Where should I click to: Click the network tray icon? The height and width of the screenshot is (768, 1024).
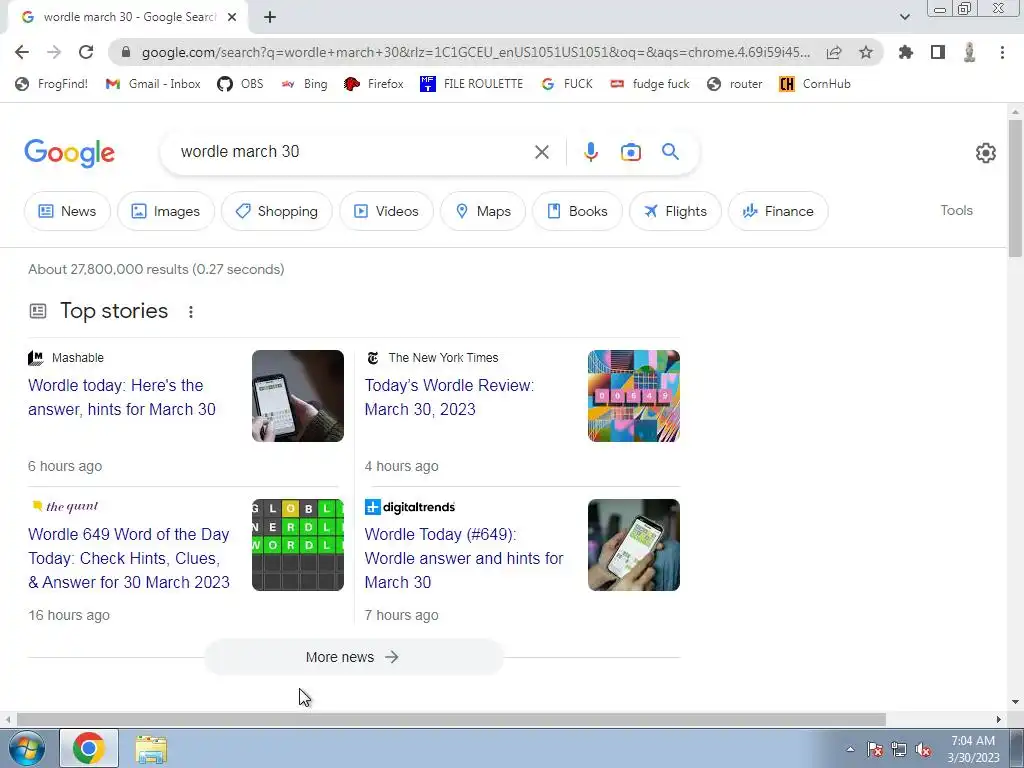pyautogui.click(x=899, y=750)
